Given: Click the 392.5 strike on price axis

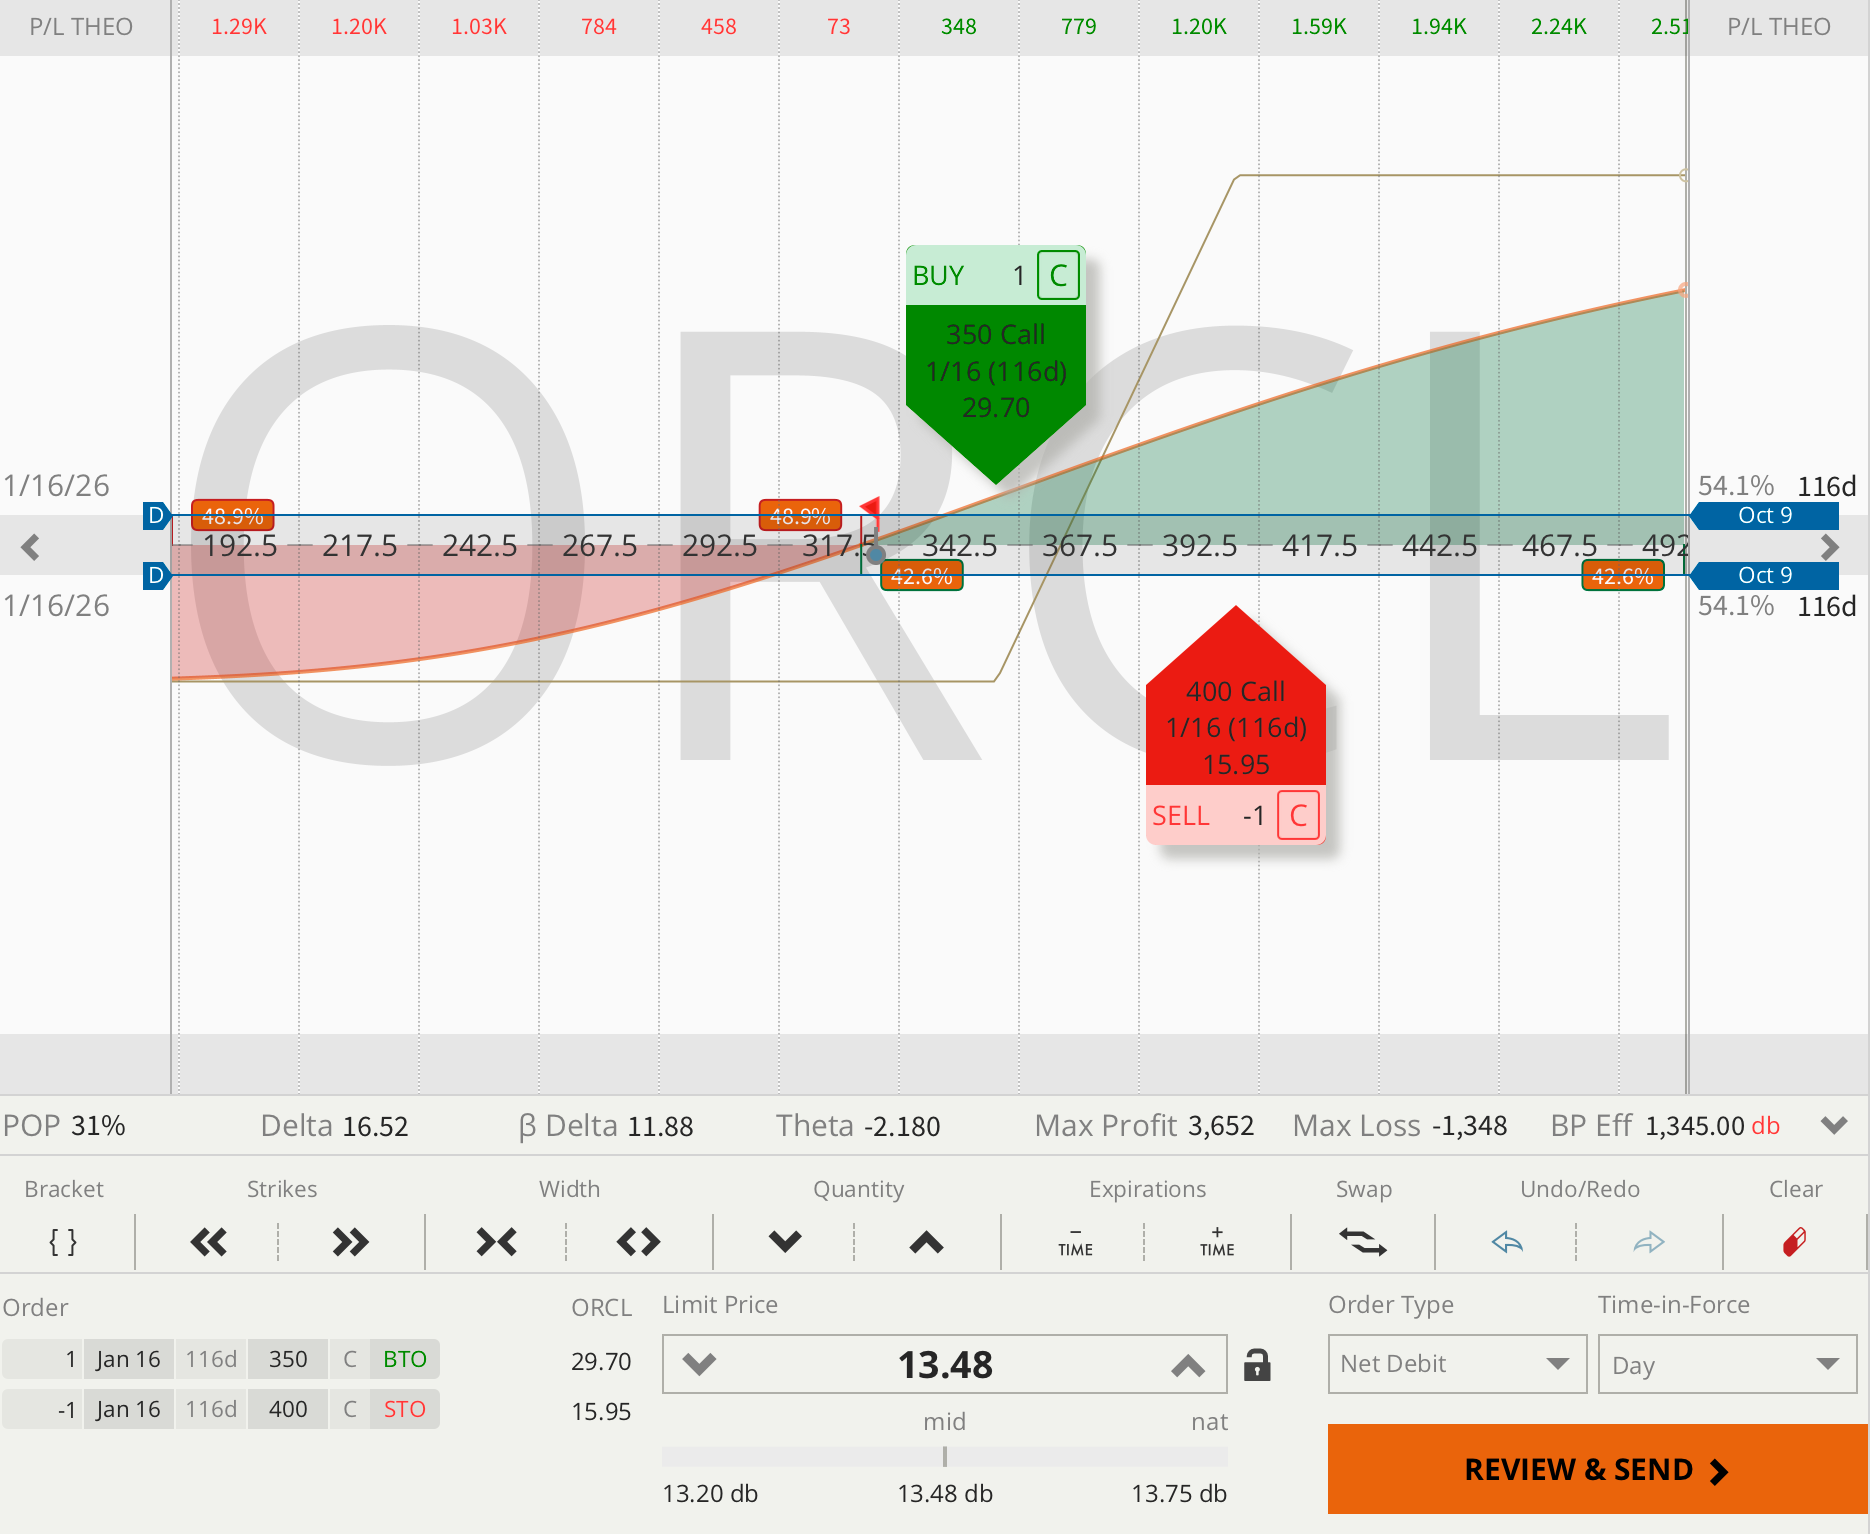Looking at the screenshot, I should (1199, 545).
